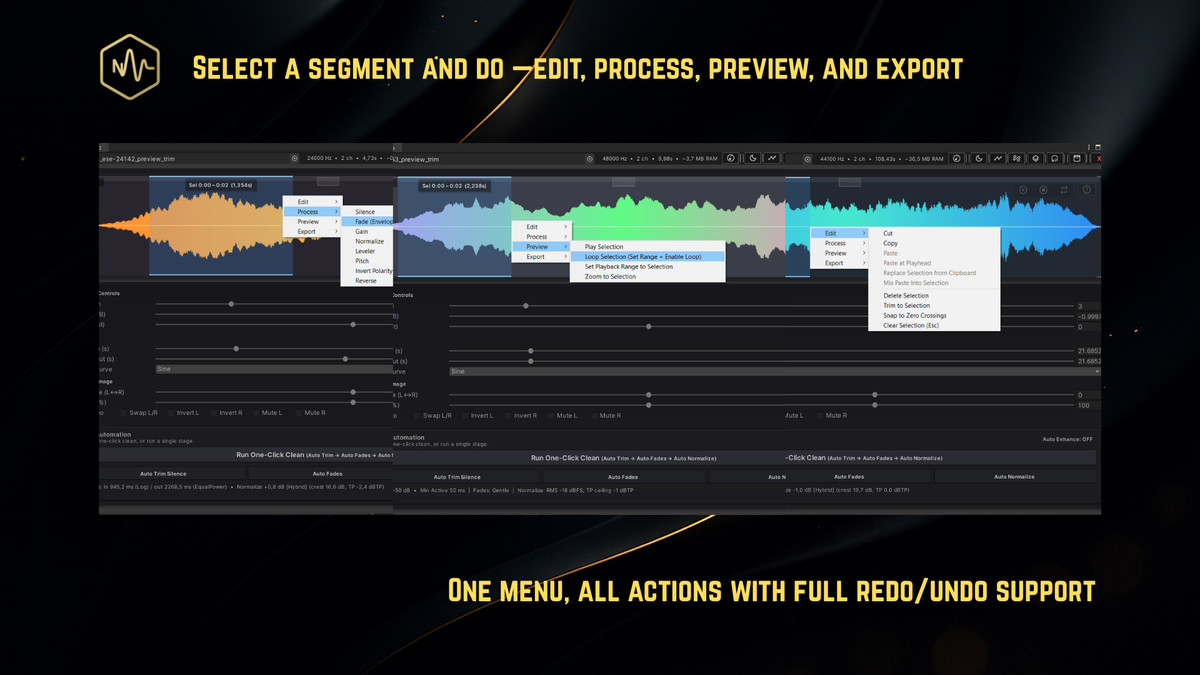Open the layout panel icon near the close button

[1078, 157]
